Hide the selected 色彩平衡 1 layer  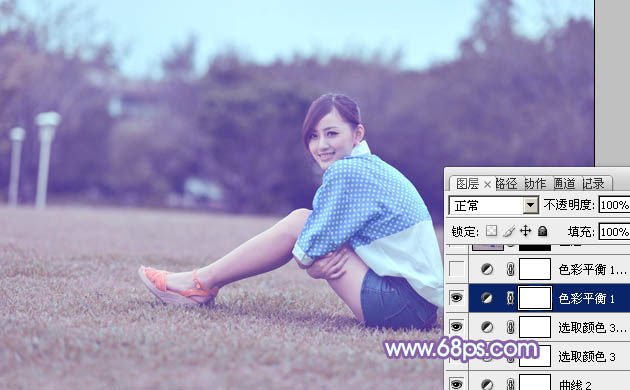[456, 298]
